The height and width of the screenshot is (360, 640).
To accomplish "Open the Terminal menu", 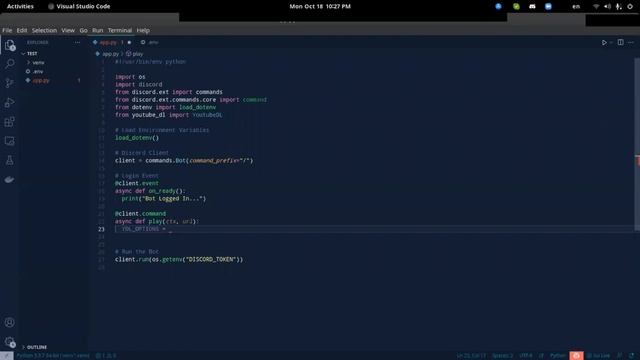I will coord(120,30).
